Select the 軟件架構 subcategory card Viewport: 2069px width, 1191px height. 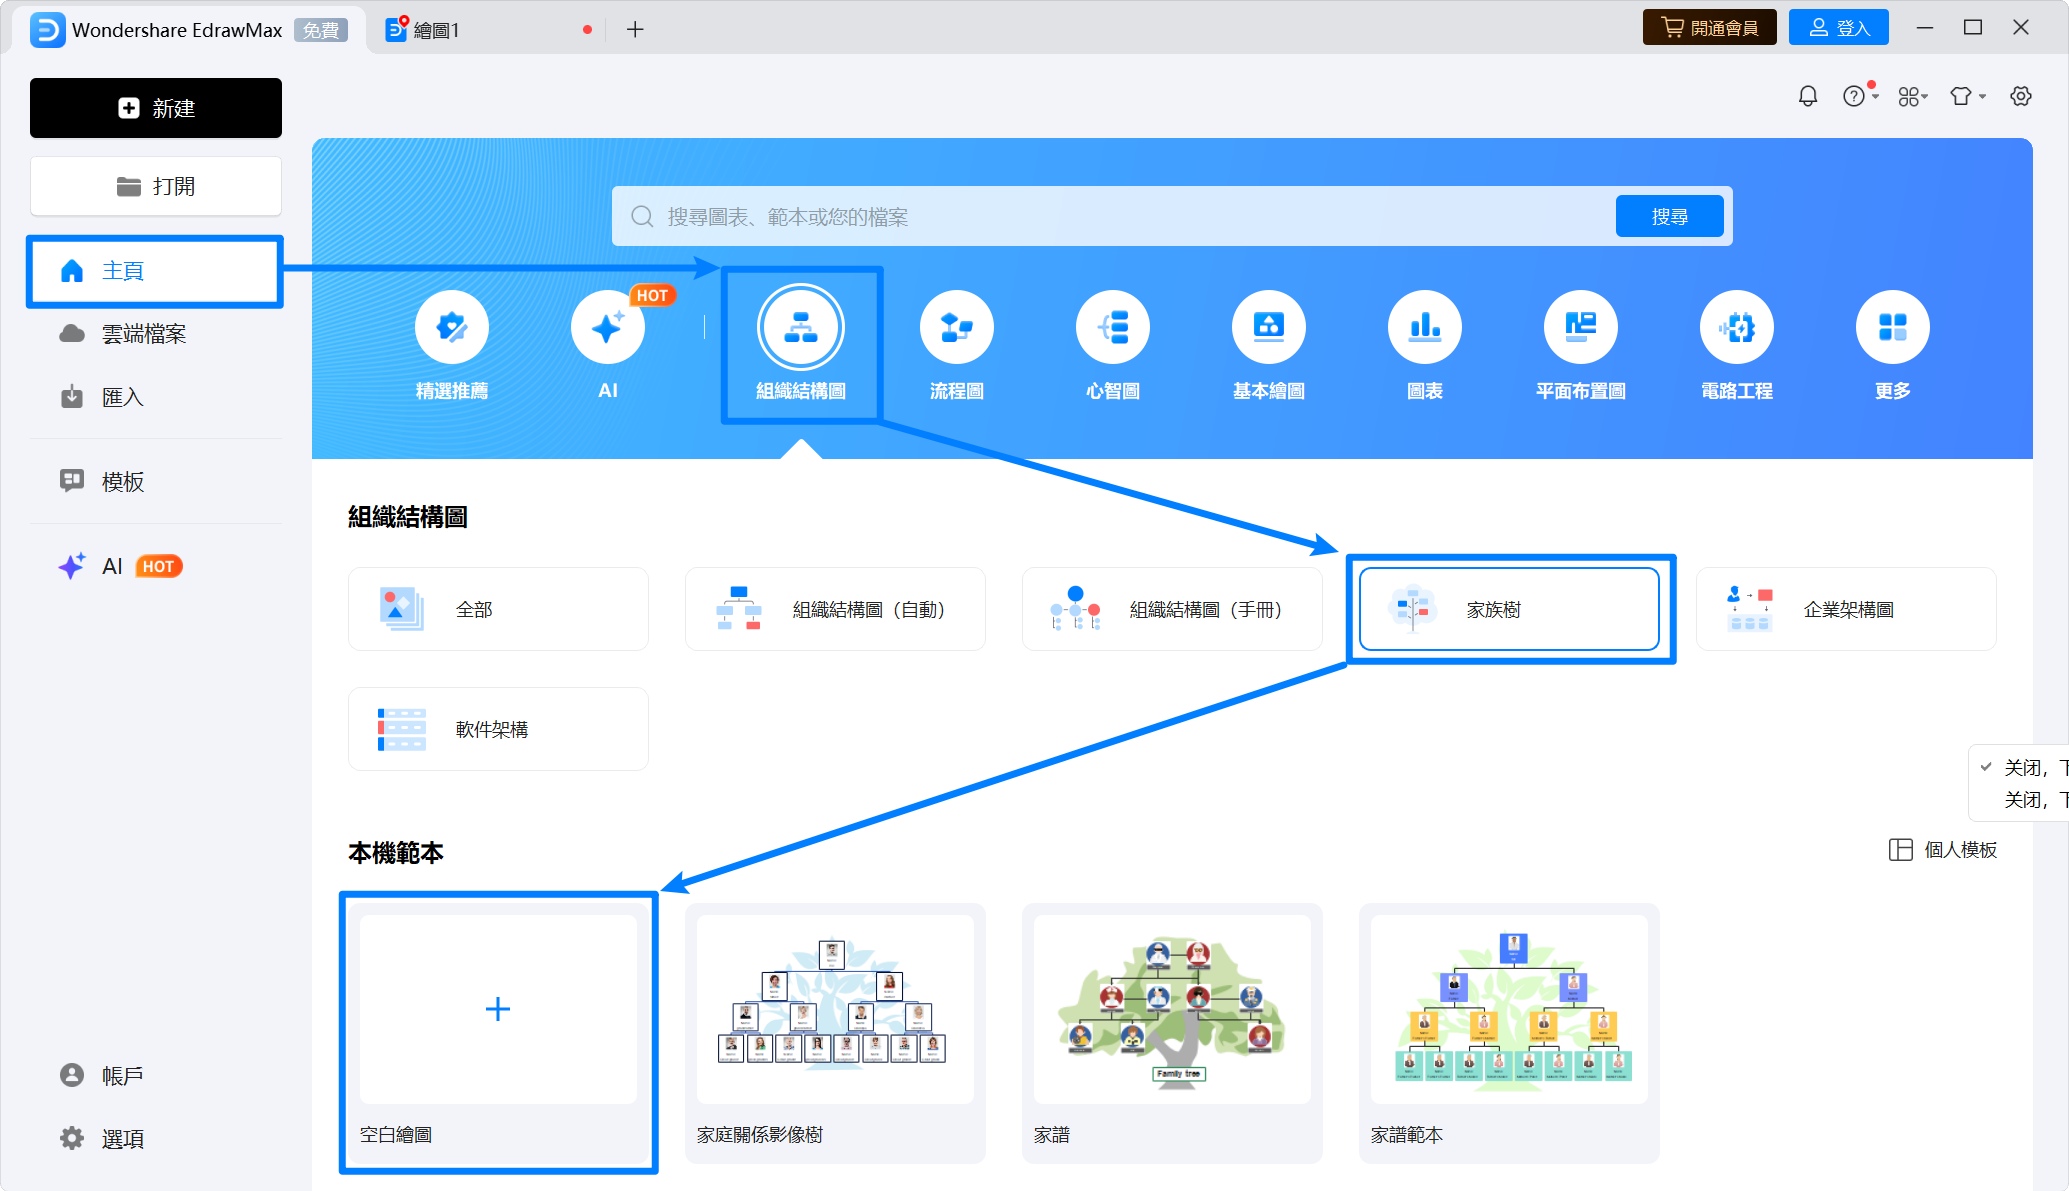498,729
